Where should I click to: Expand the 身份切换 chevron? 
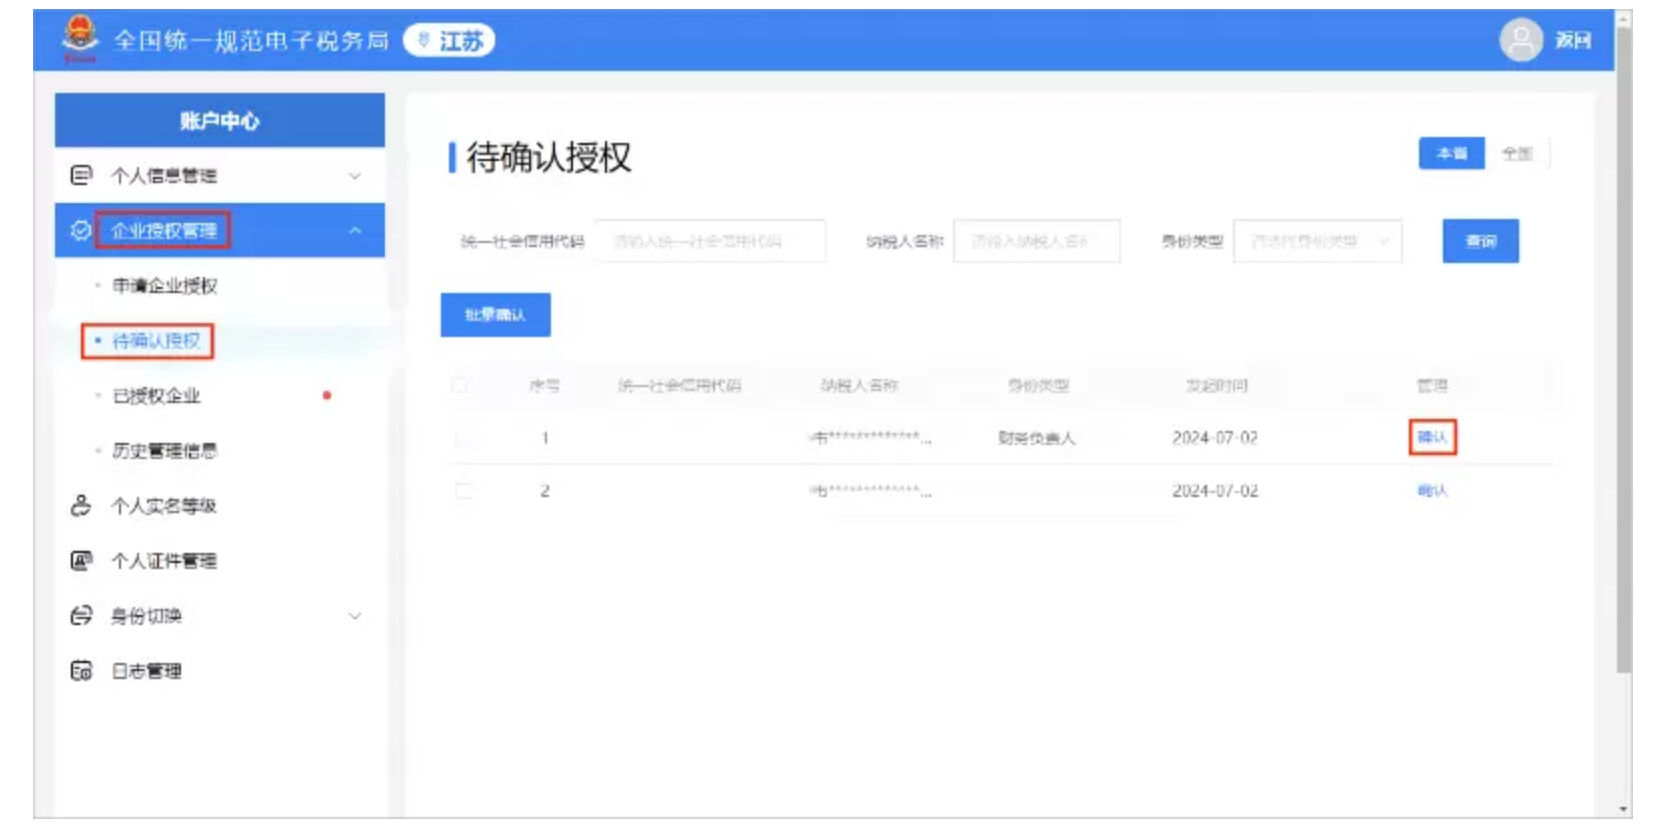[354, 616]
